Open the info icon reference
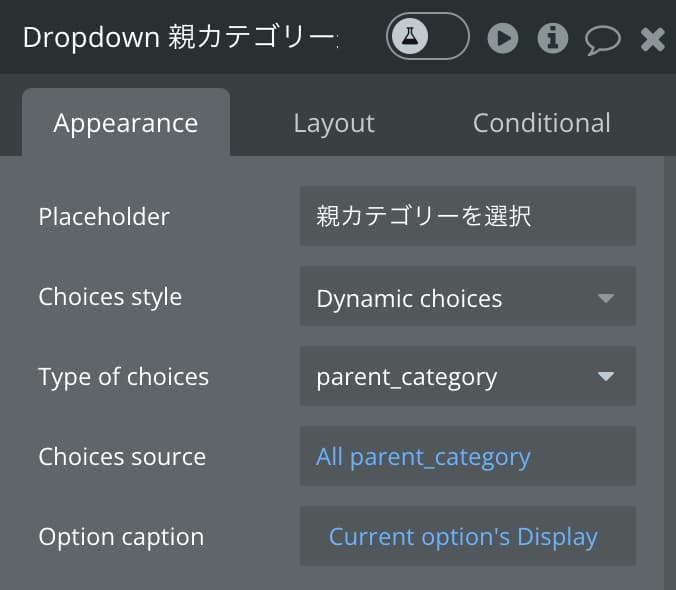The height and width of the screenshot is (590, 676). [x=552, y=38]
